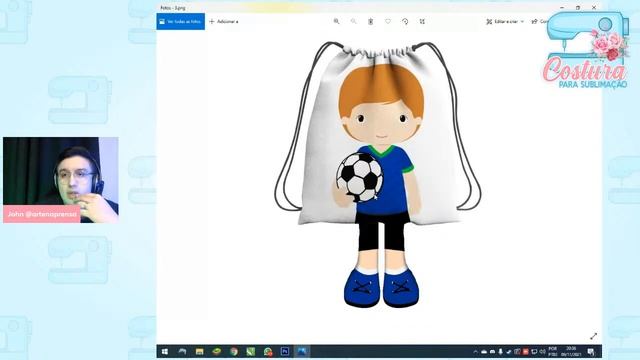
Task: Select the crop tool icon
Action: click(x=422, y=21)
